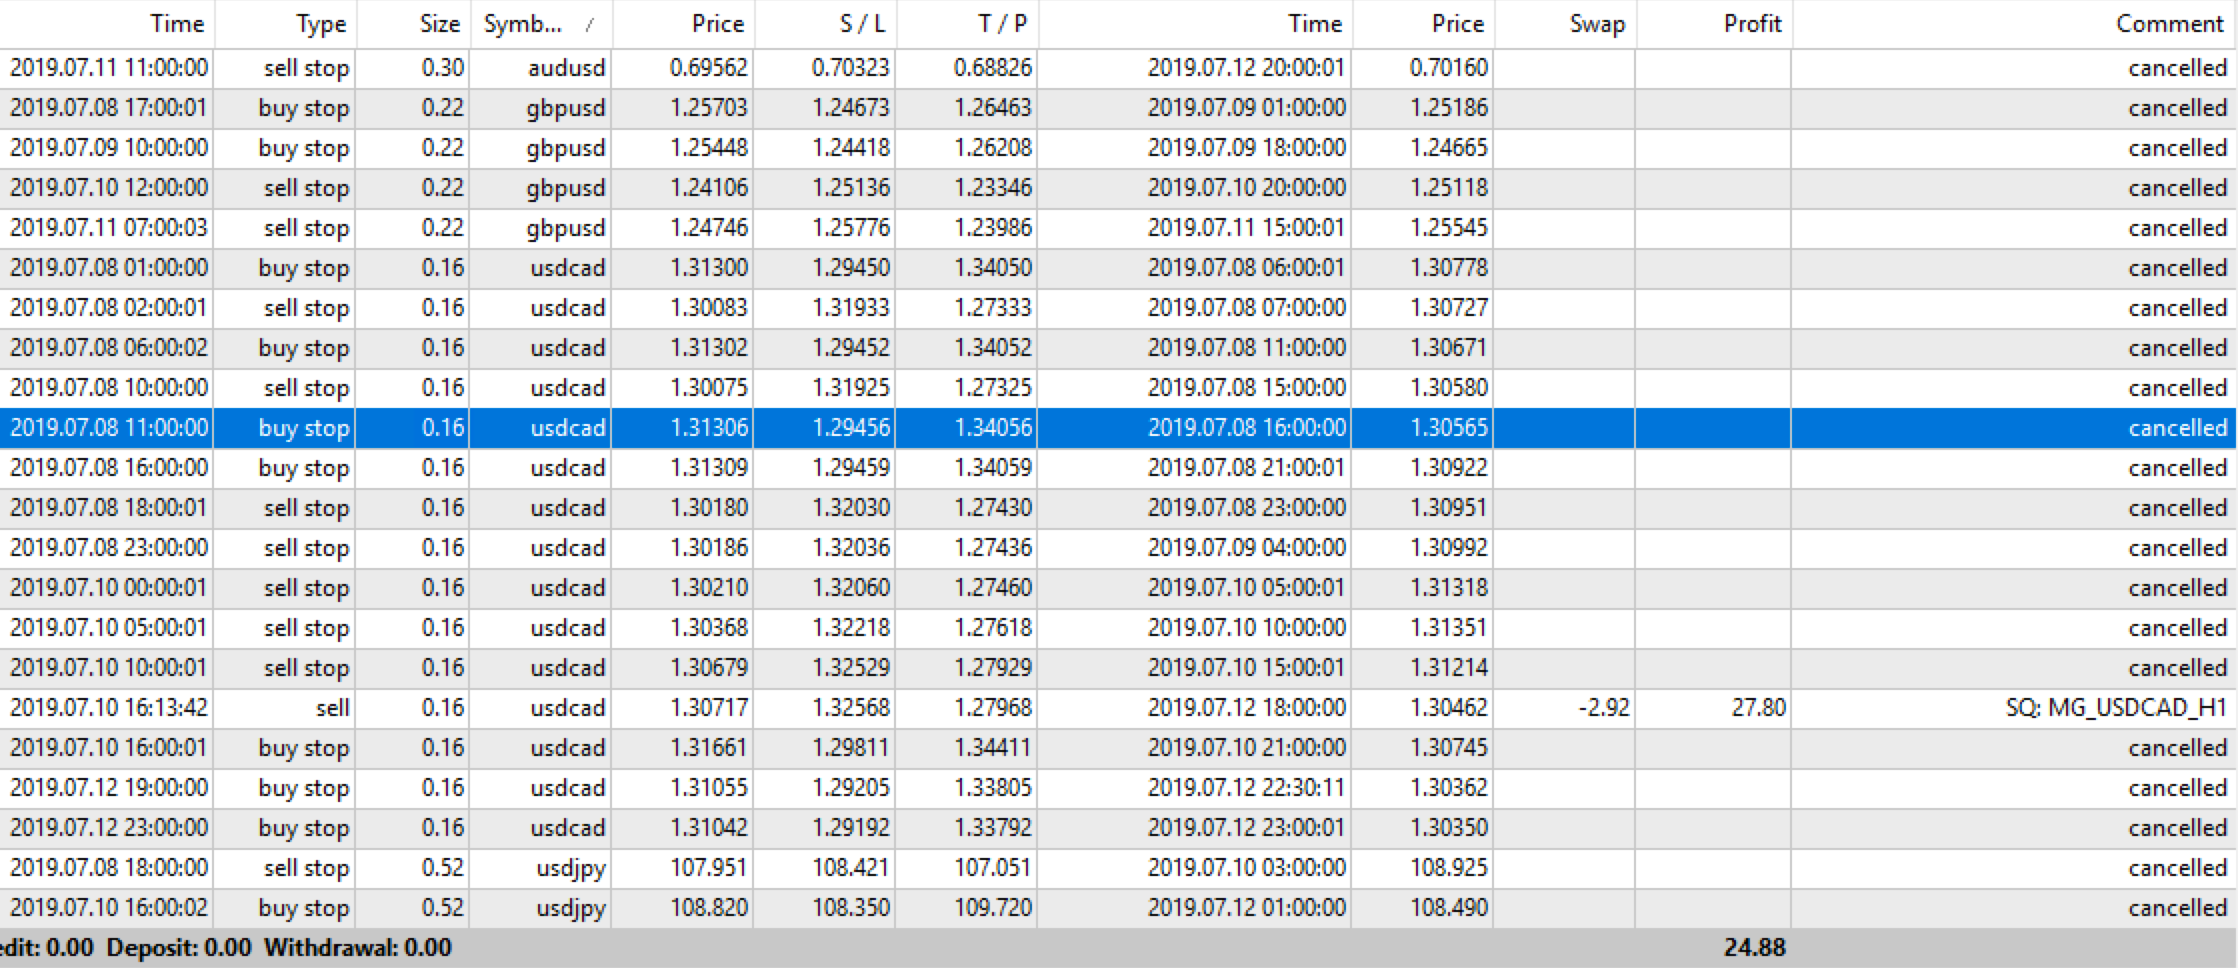Click the usdjpy open price 107.951

click(x=709, y=868)
